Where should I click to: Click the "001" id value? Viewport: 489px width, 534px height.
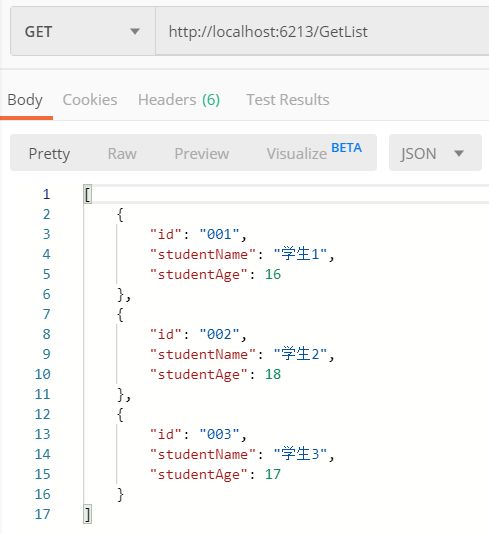(220, 234)
